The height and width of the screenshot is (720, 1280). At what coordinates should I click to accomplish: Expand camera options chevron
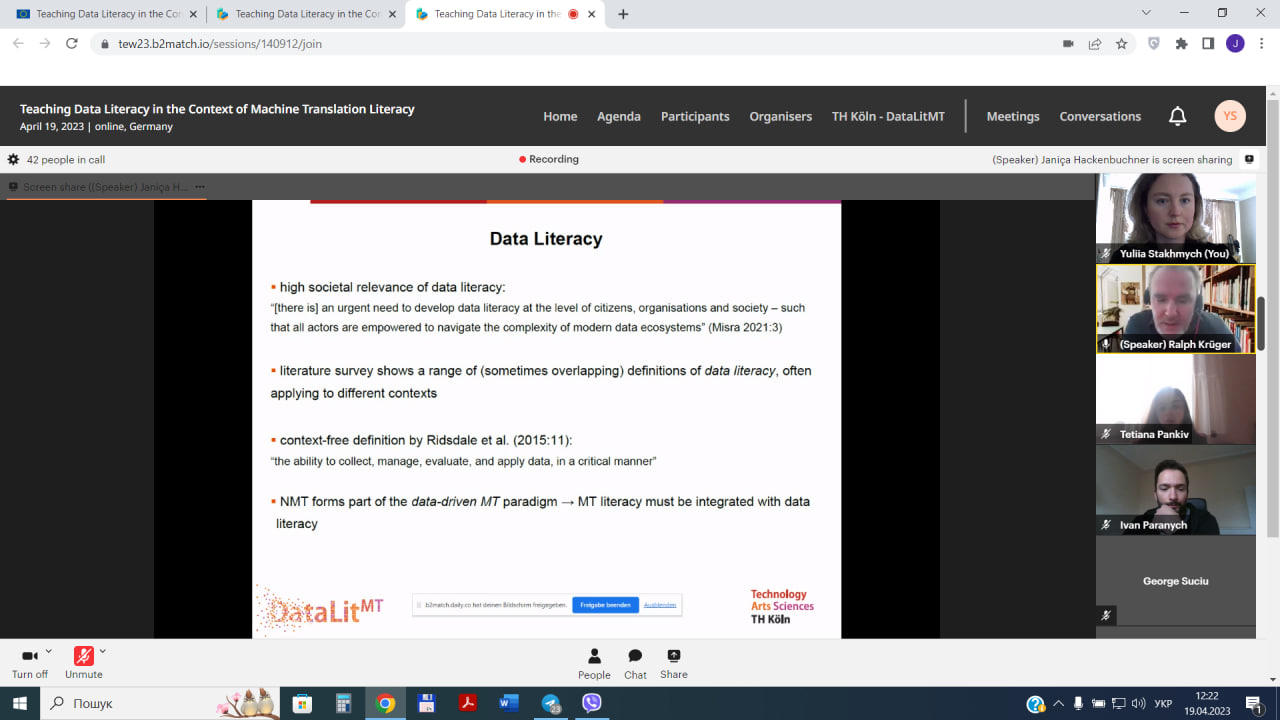pos(48,651)
